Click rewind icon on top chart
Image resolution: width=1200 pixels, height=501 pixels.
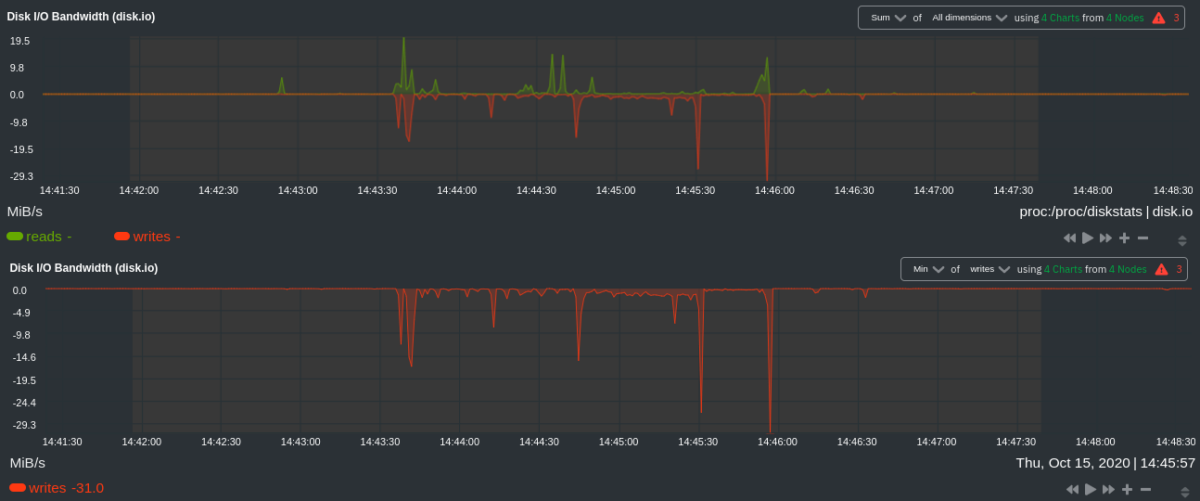click(x=1069, y=238)
